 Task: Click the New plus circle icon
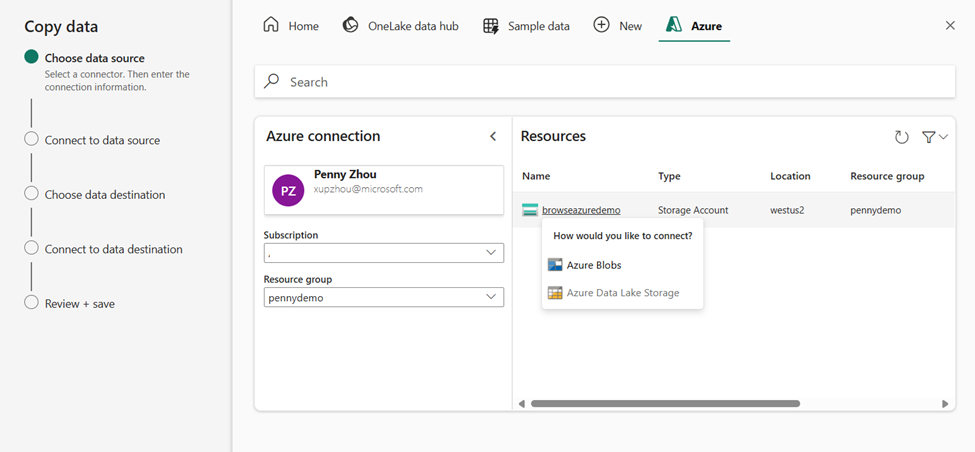601,25
